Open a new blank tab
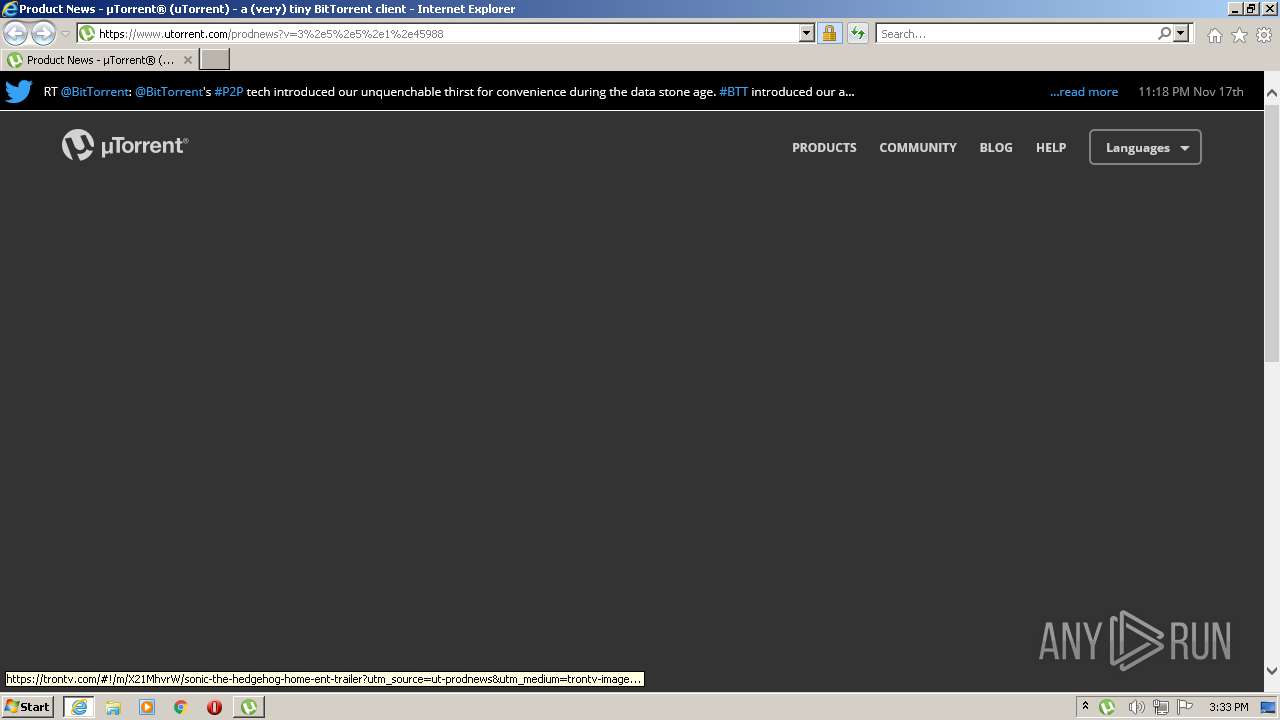 [x=215, y=60]
